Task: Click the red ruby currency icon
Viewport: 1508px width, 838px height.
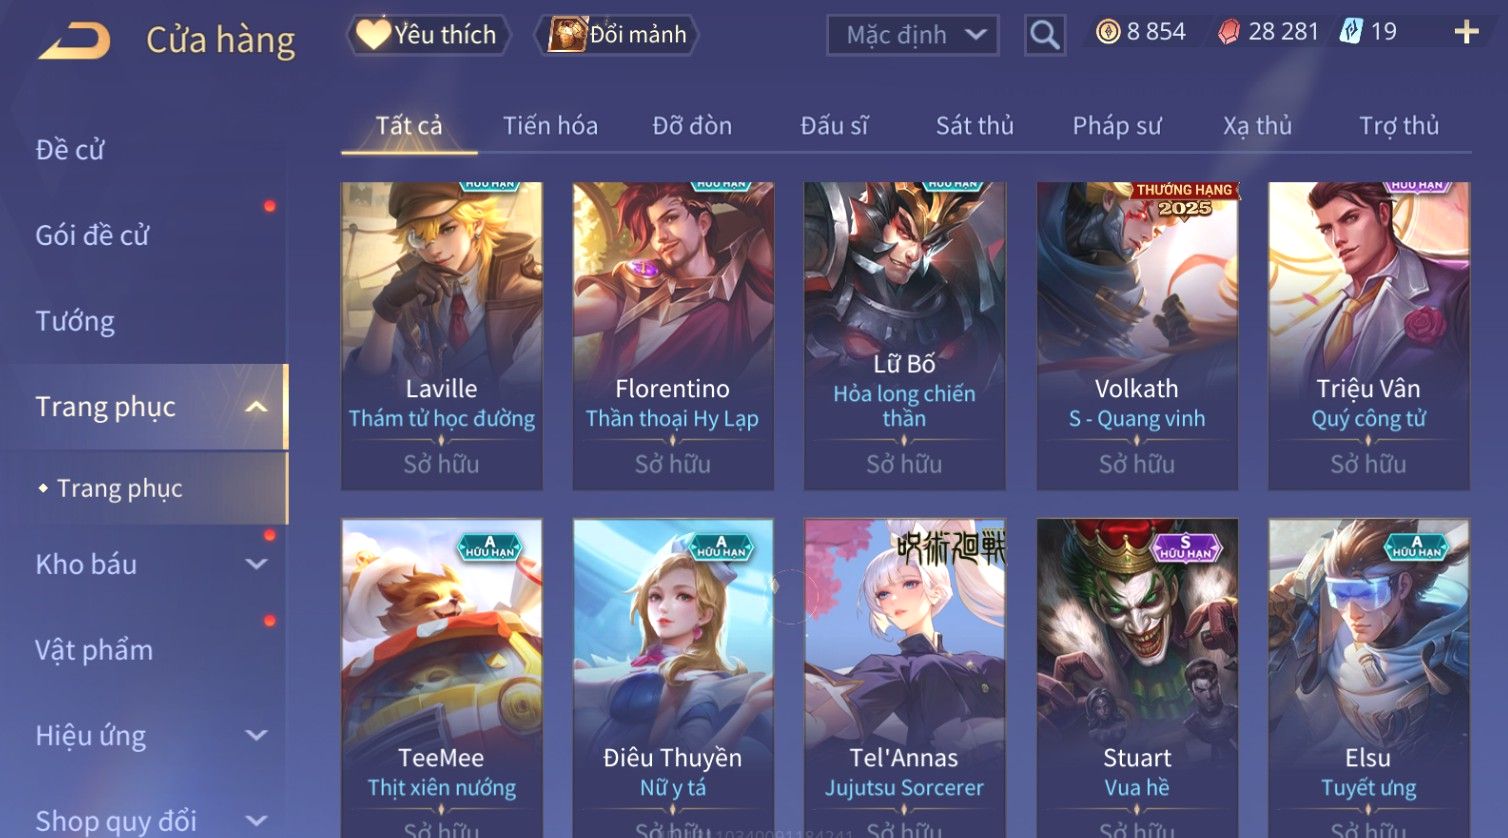Action: coord(1229,32)
